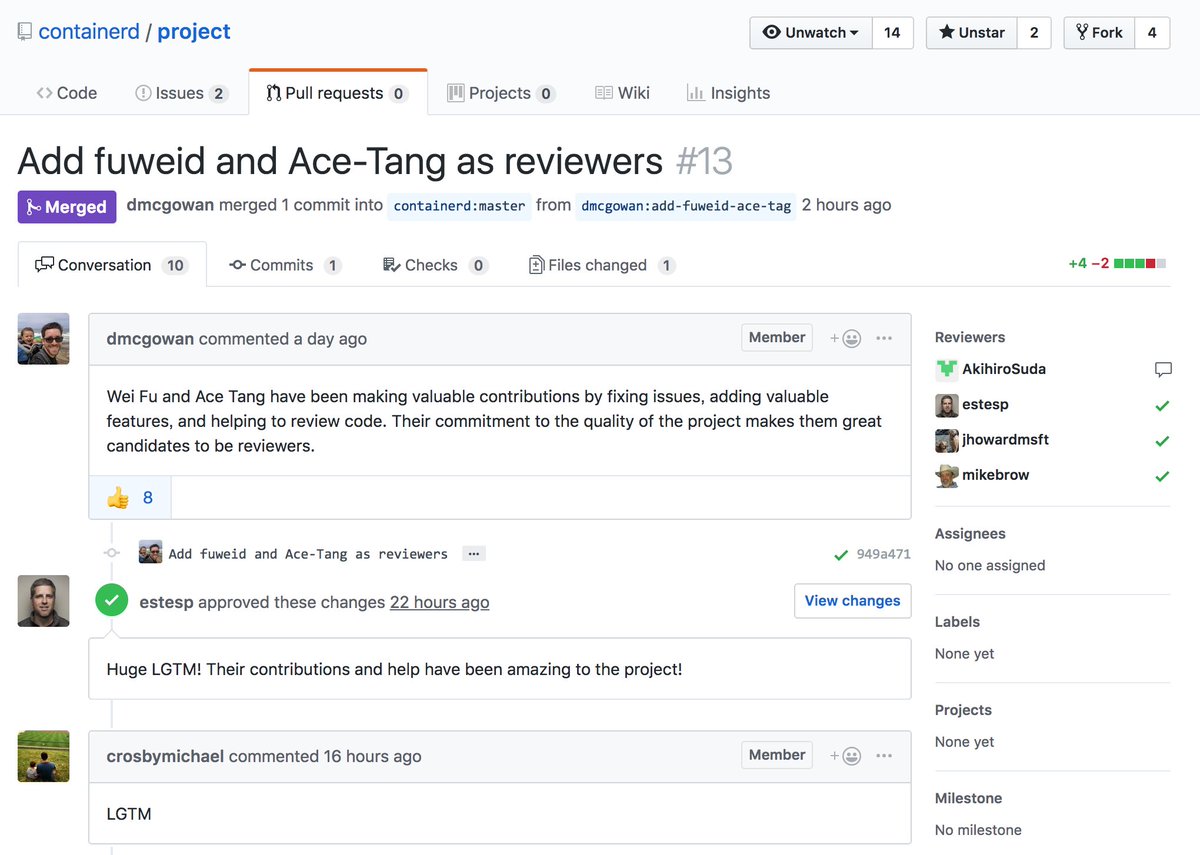Click the Labels sidebar heading
Image resolution: width=1200 pixels, height=855 pixels.
click(957, 622)
